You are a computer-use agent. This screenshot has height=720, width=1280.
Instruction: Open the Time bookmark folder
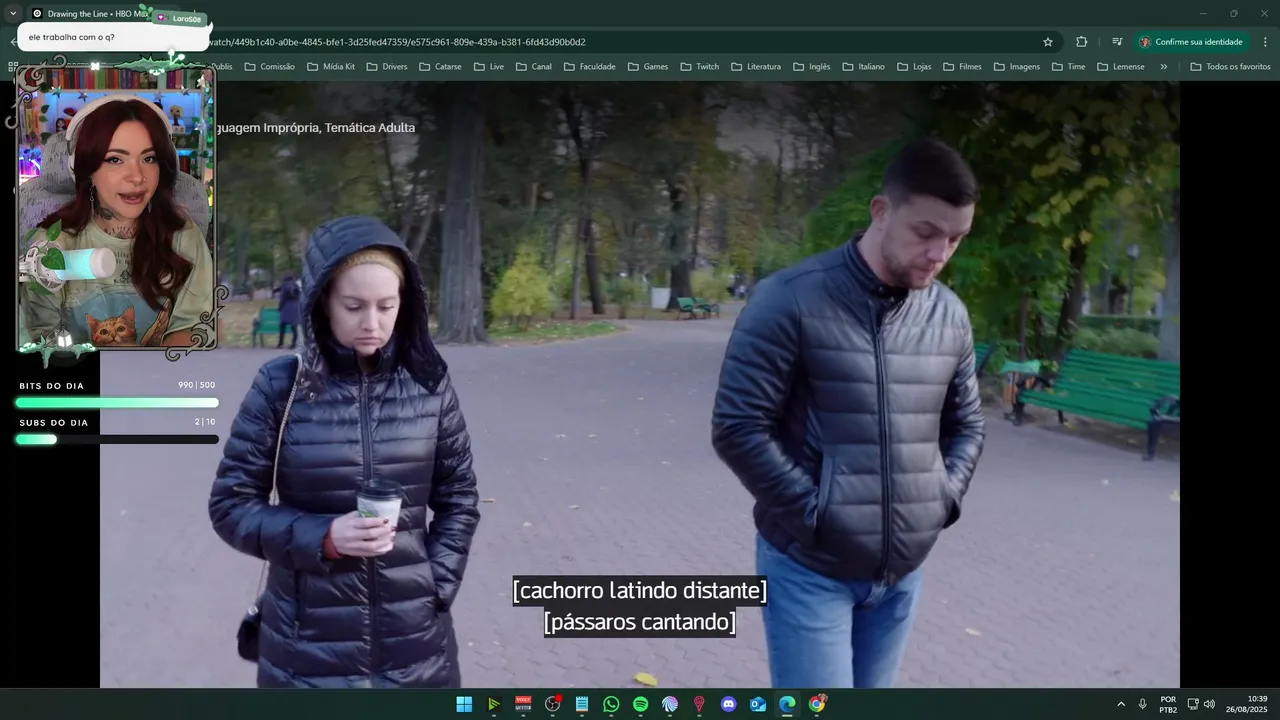click(1067, 67)
